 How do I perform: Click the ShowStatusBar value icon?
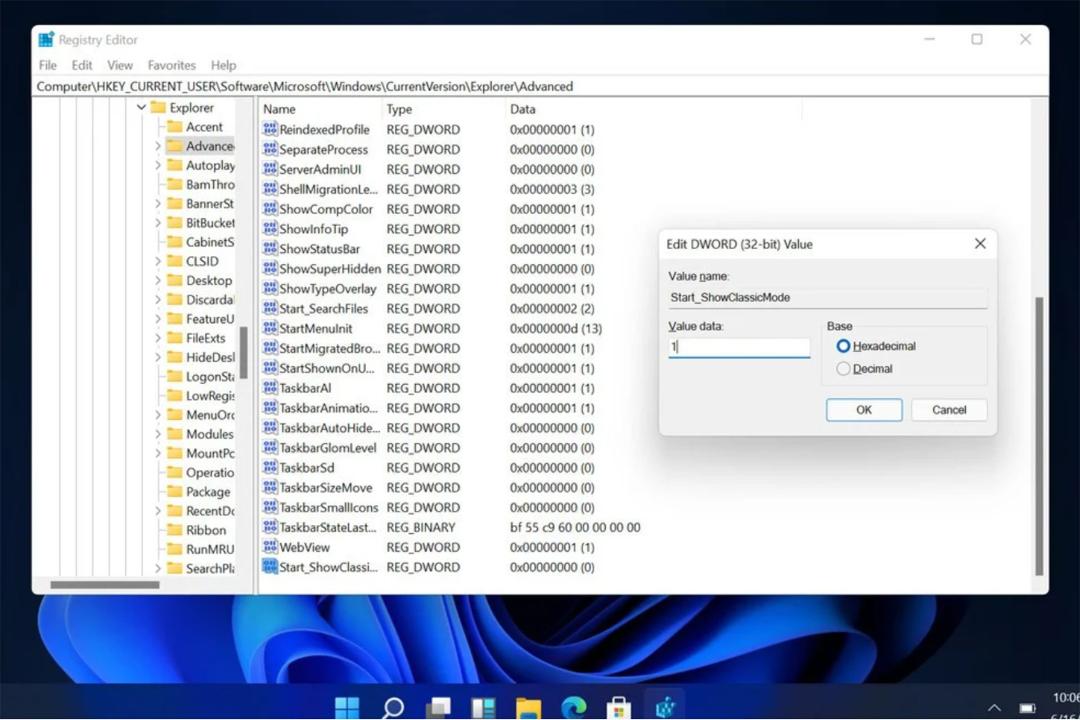(270, 249)
